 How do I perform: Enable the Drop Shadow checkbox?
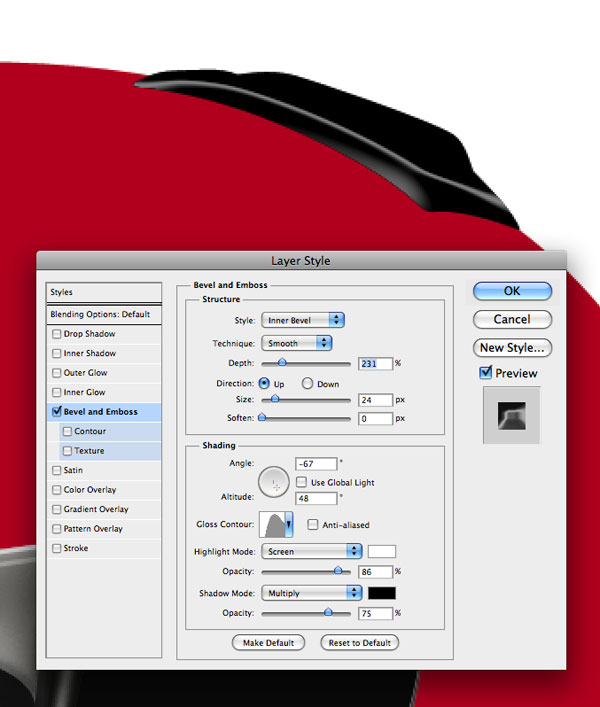tap(56, 334)
